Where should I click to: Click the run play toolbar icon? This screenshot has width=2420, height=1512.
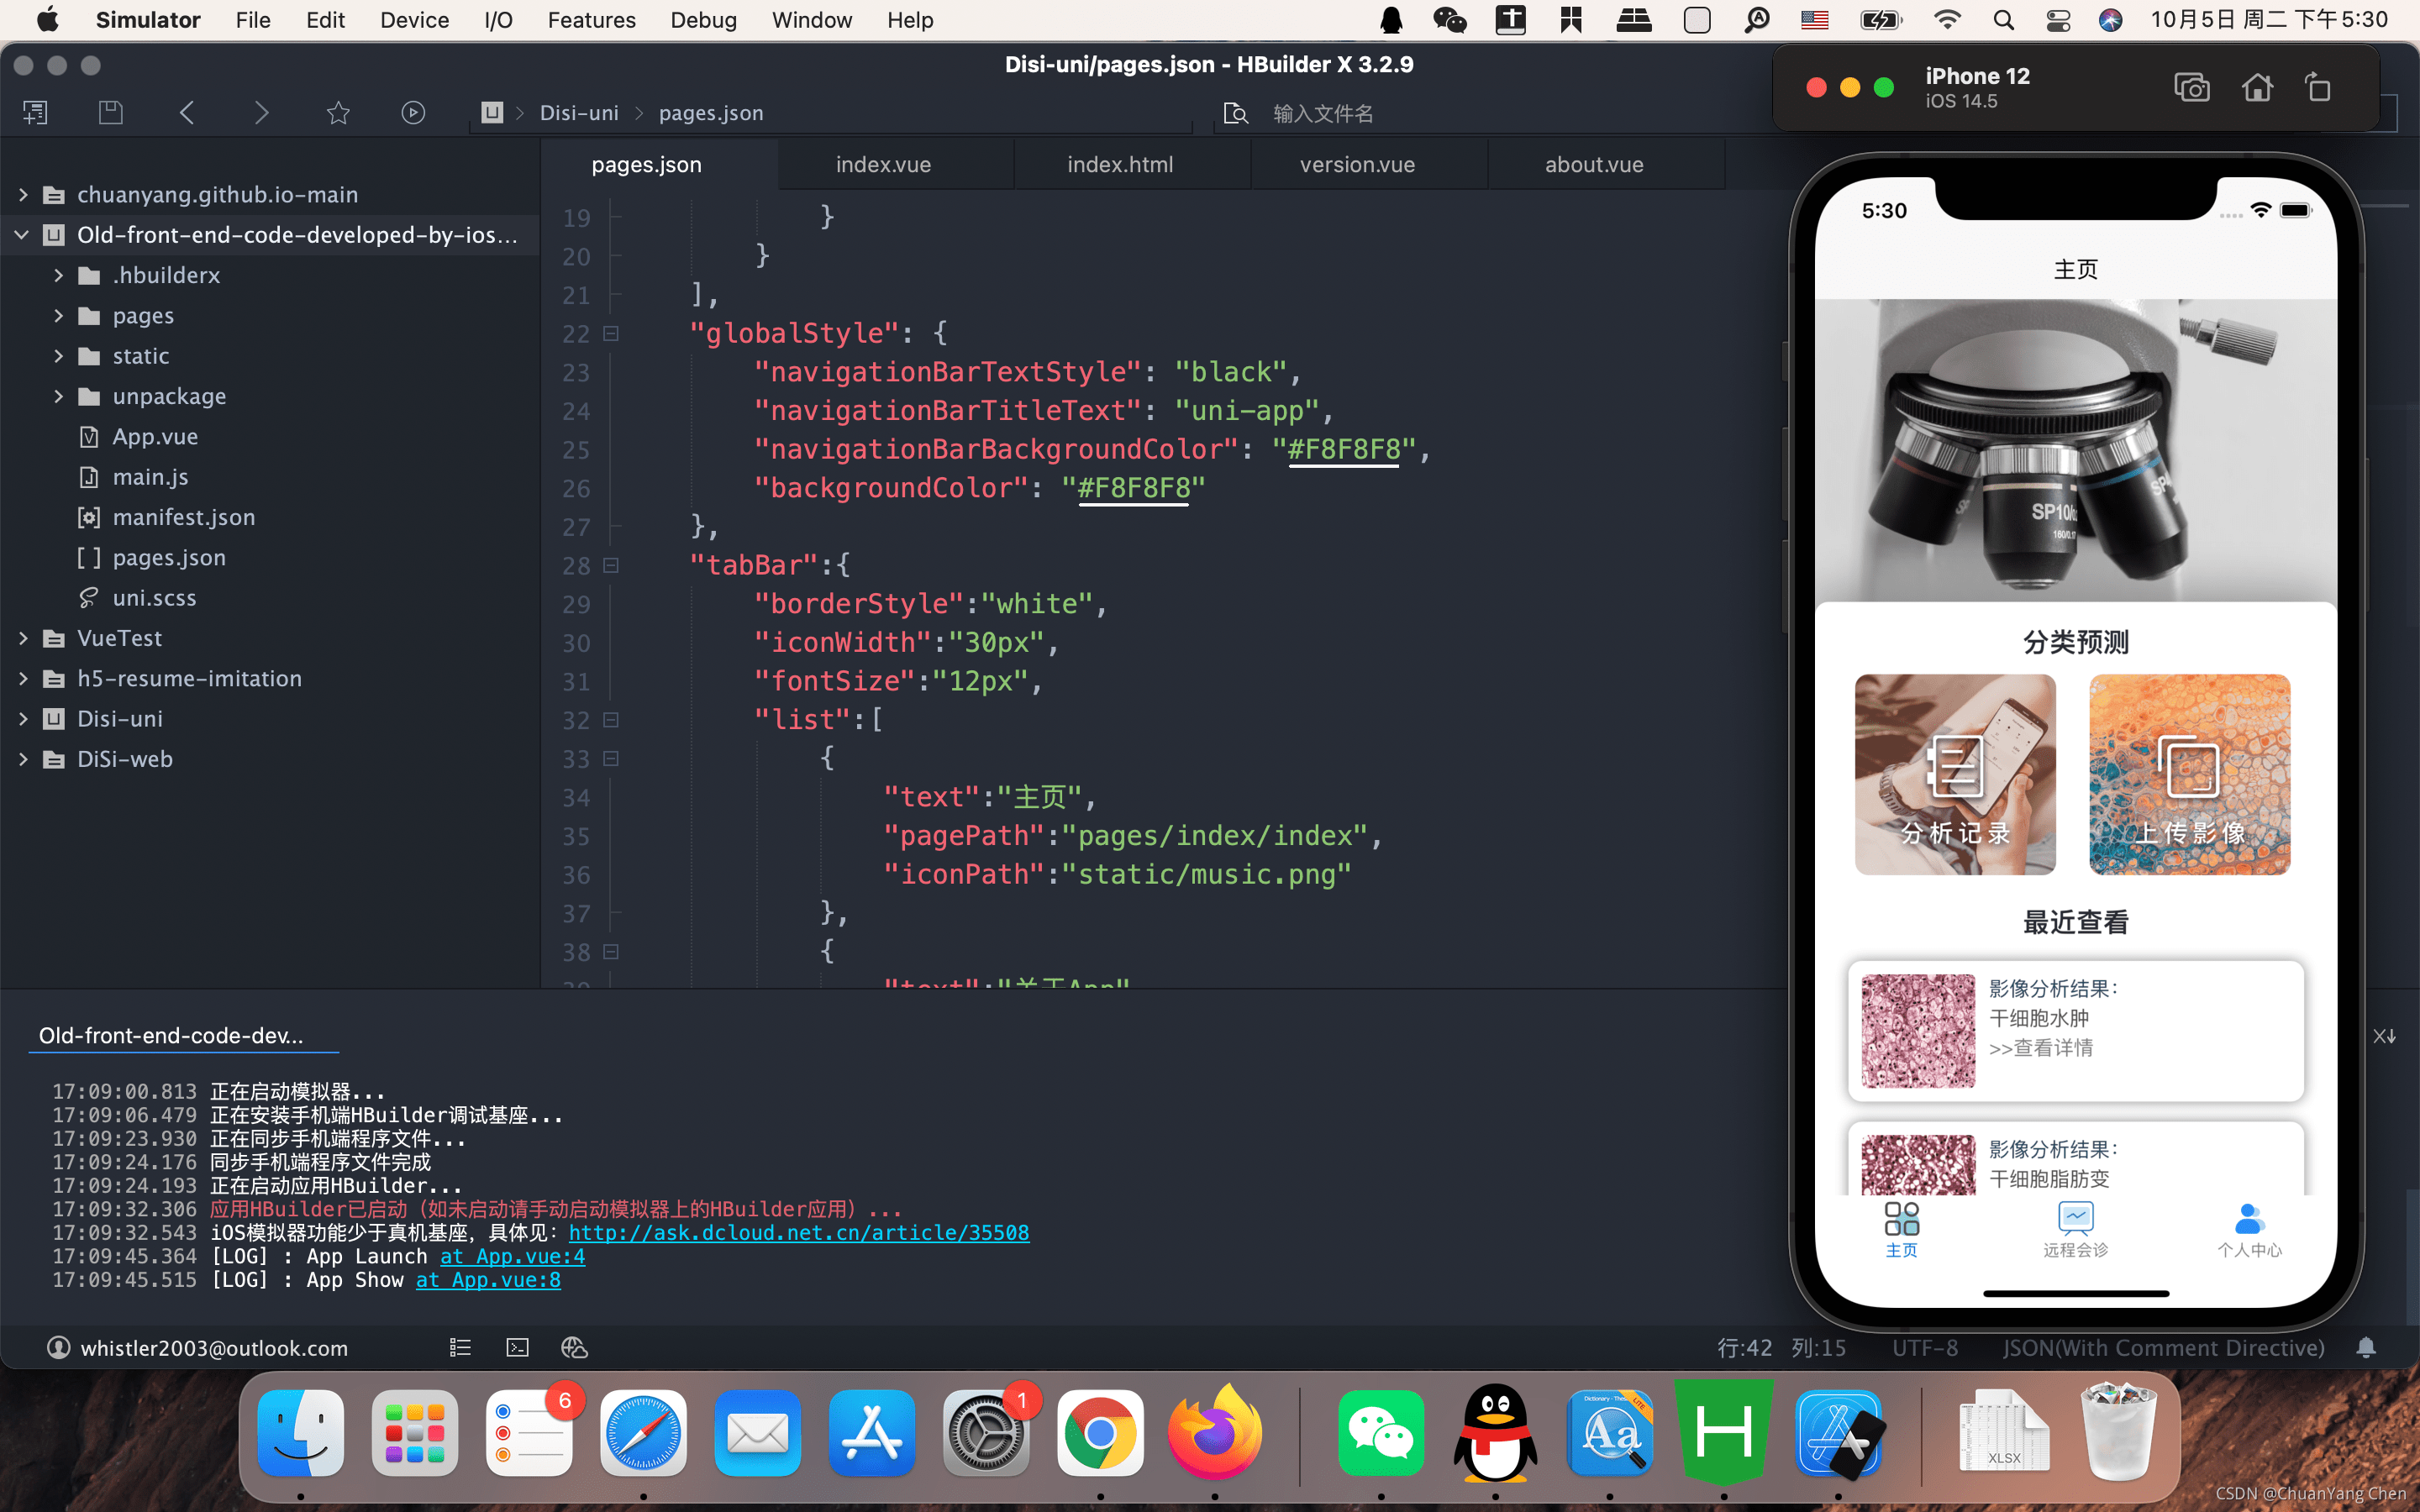pos(413,113)
